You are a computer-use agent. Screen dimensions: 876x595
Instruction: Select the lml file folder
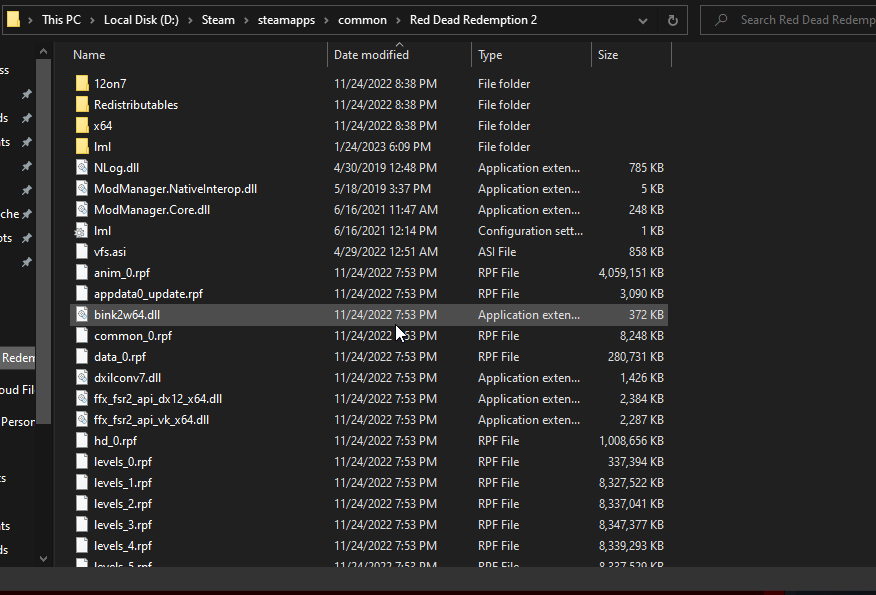102,147
